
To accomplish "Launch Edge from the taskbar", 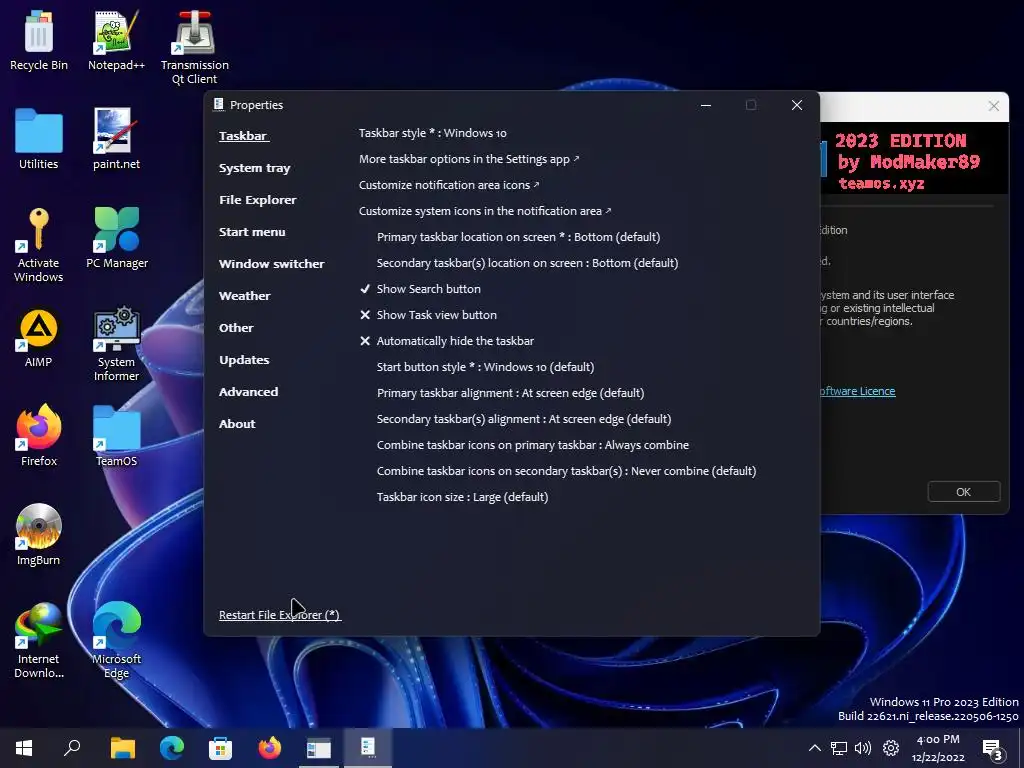I will pyautogui.click(x=172, y=748).
